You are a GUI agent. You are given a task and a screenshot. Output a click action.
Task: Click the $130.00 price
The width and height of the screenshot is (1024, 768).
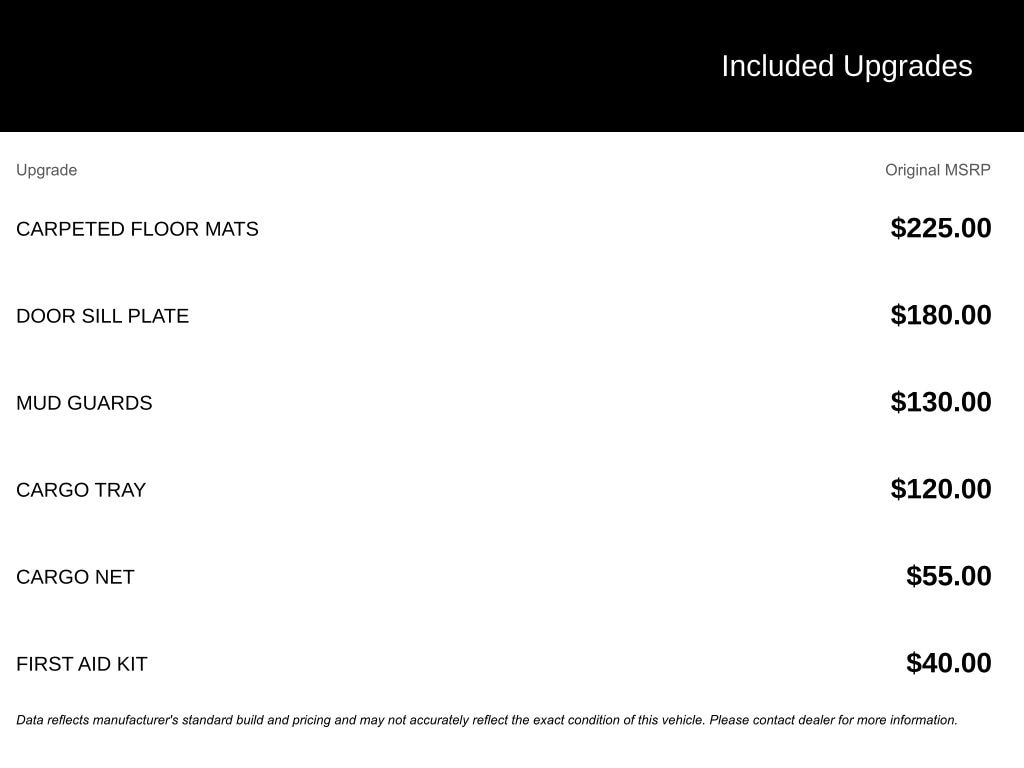pyautogui.click(x=941, y=402)
